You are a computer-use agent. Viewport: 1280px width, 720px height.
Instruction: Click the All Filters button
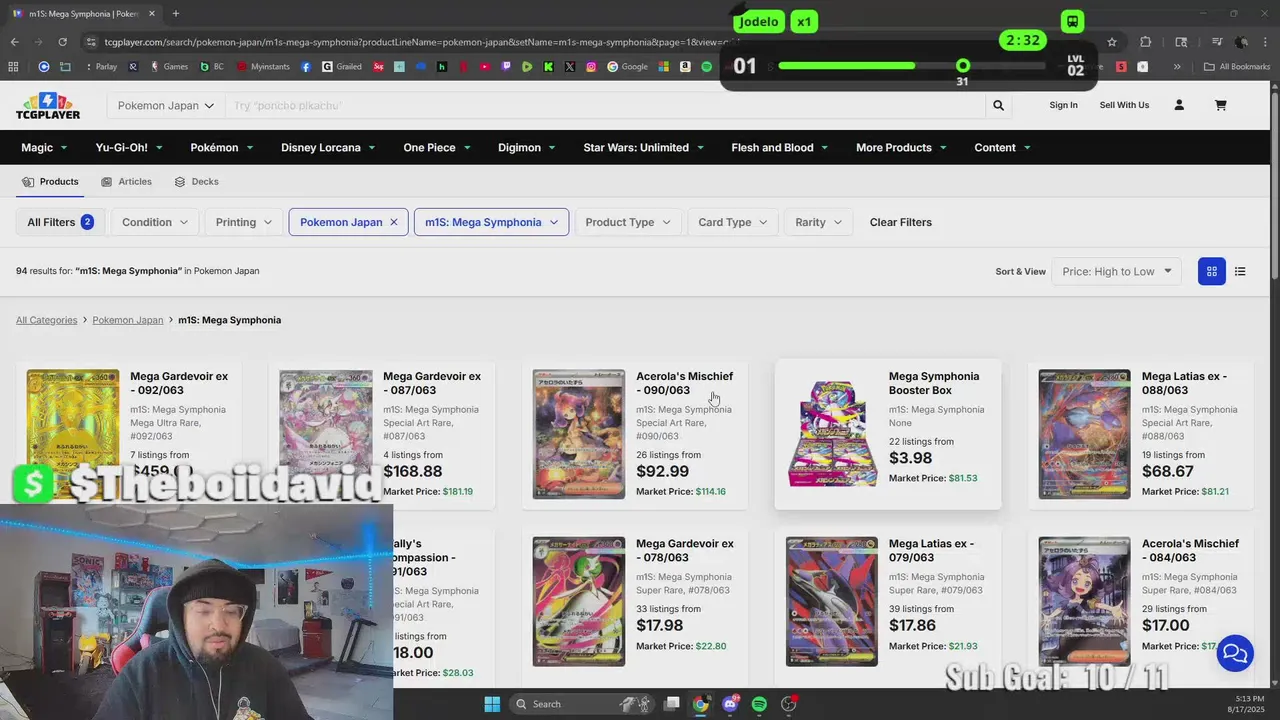pyautogui.click(x=60, y=222)
